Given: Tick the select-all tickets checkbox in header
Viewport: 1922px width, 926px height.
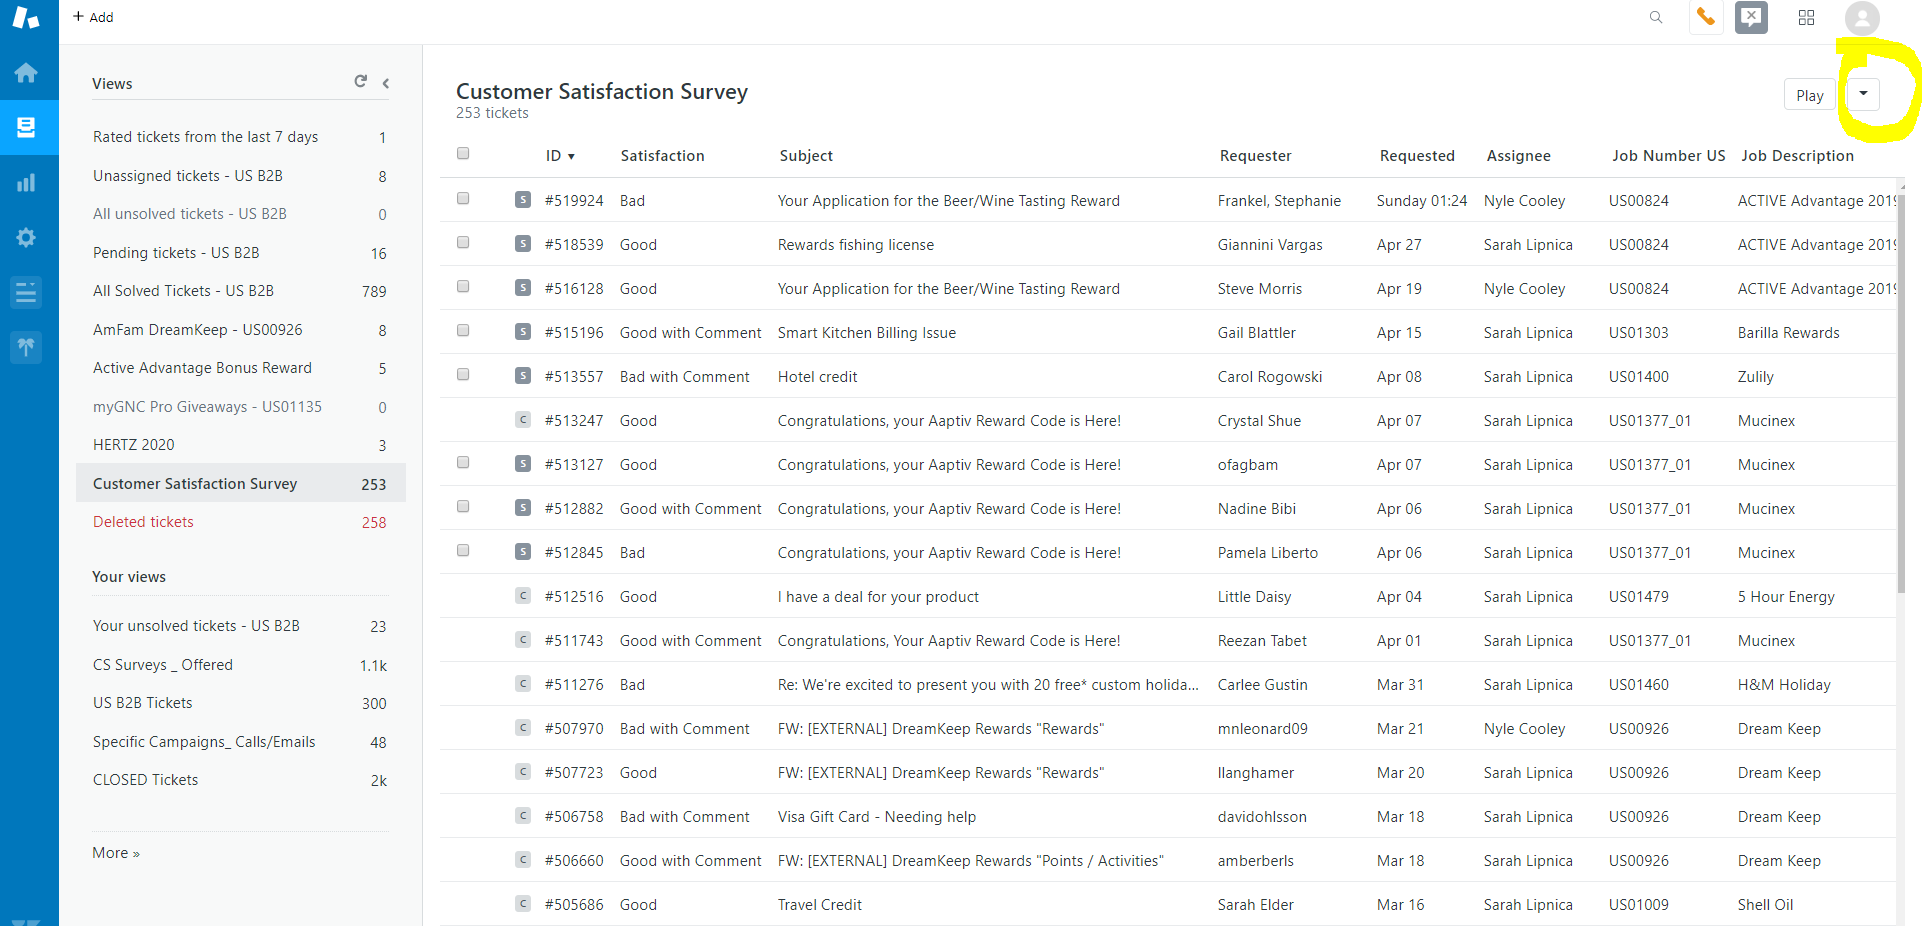Looking at the screenshot, I should click(x=463, y=154).
